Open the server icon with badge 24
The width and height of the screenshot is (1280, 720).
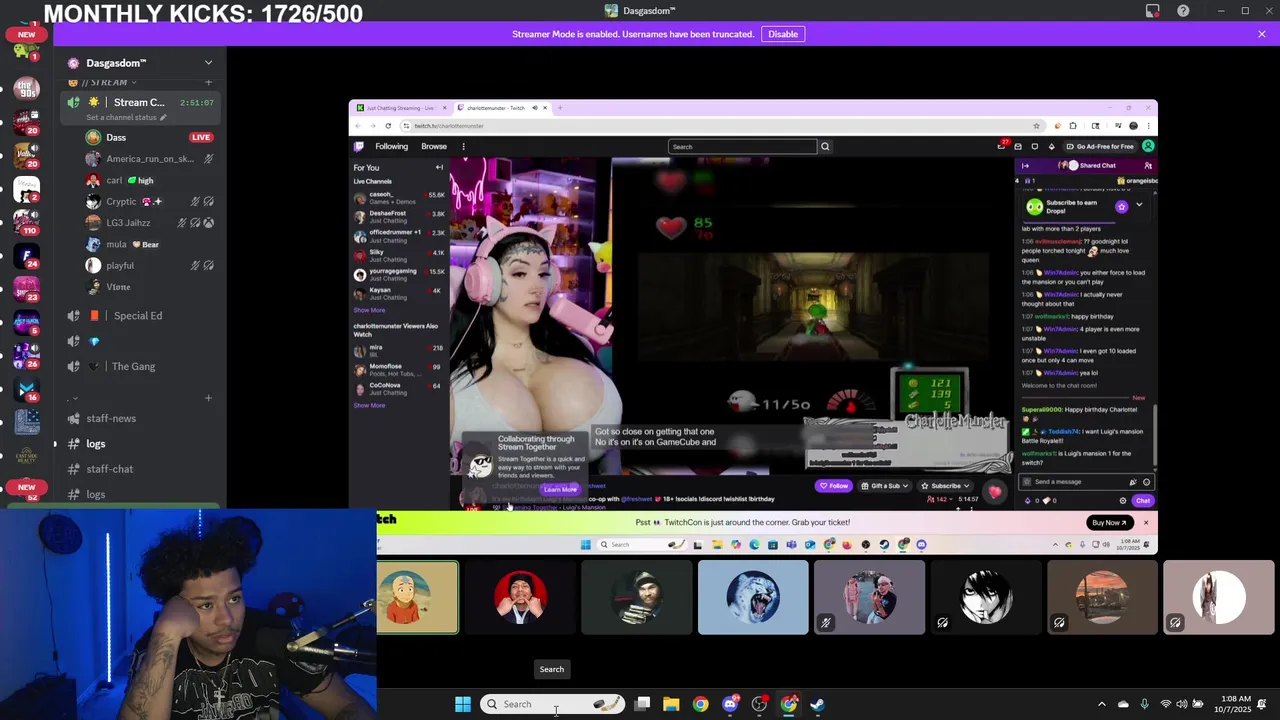coord(27,257)
